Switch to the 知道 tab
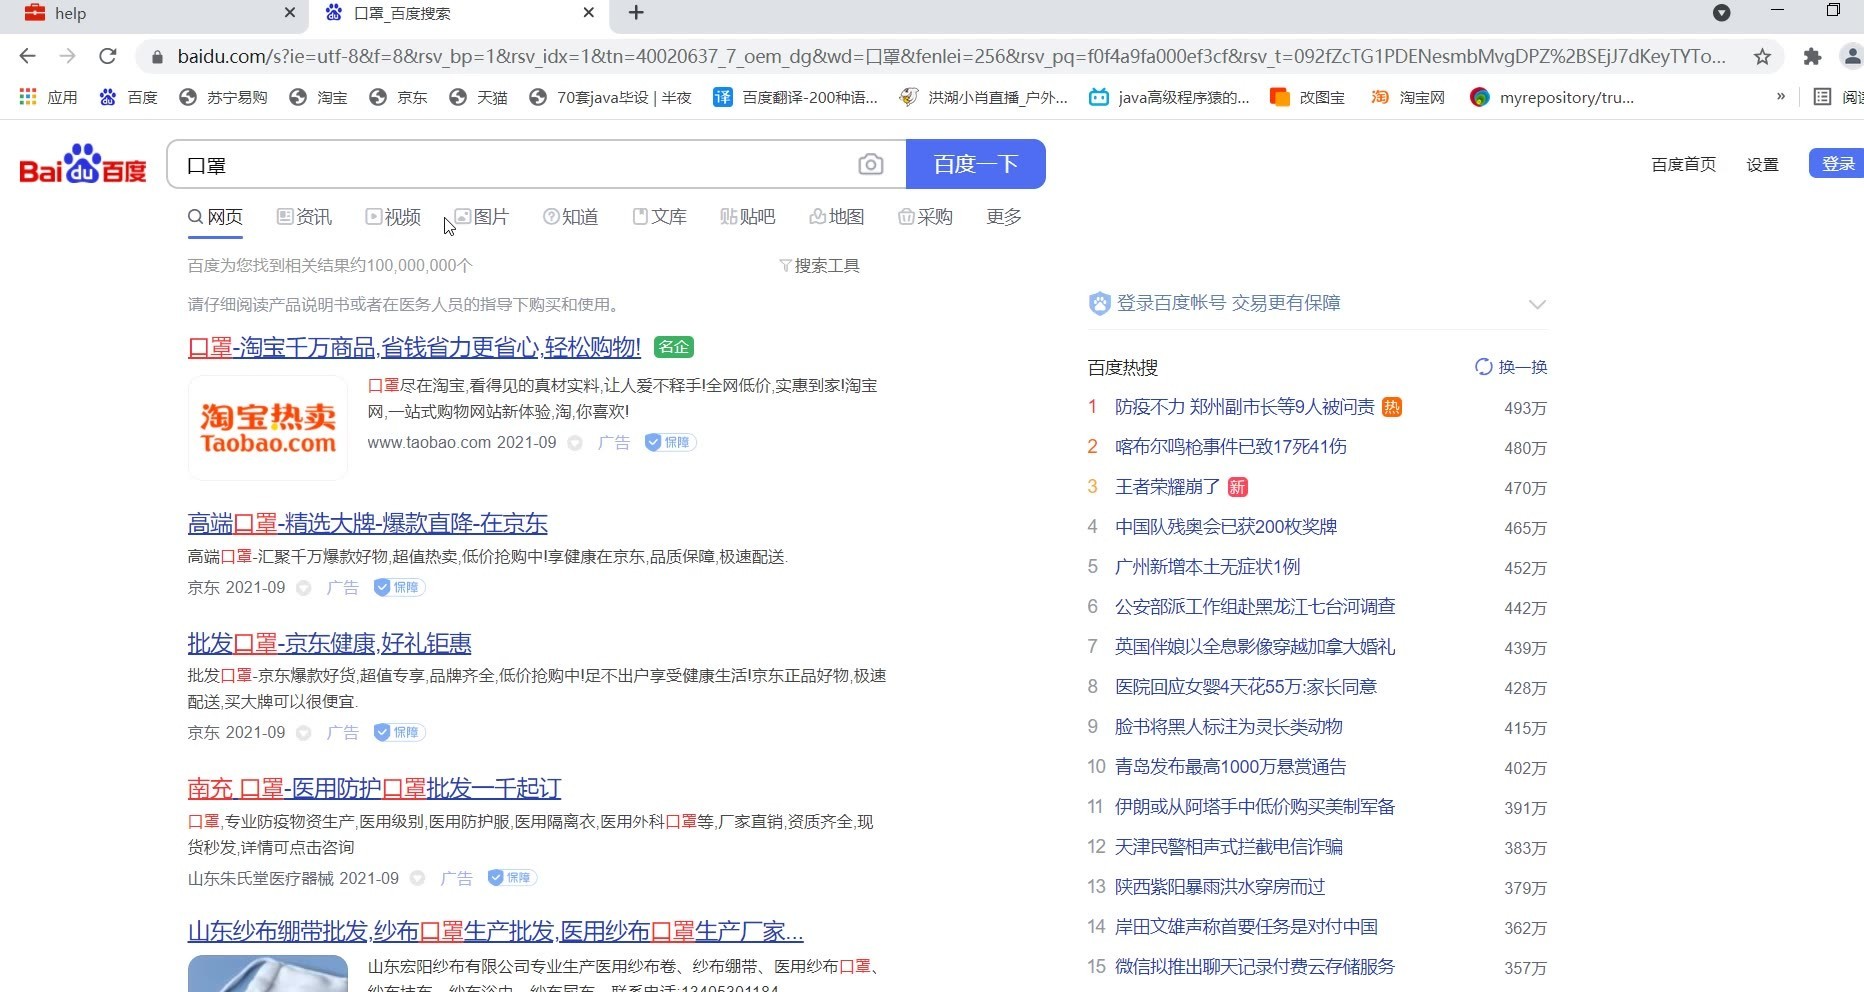The height and width of the screenshot is (992, 1864). click(x=570, y=217)
